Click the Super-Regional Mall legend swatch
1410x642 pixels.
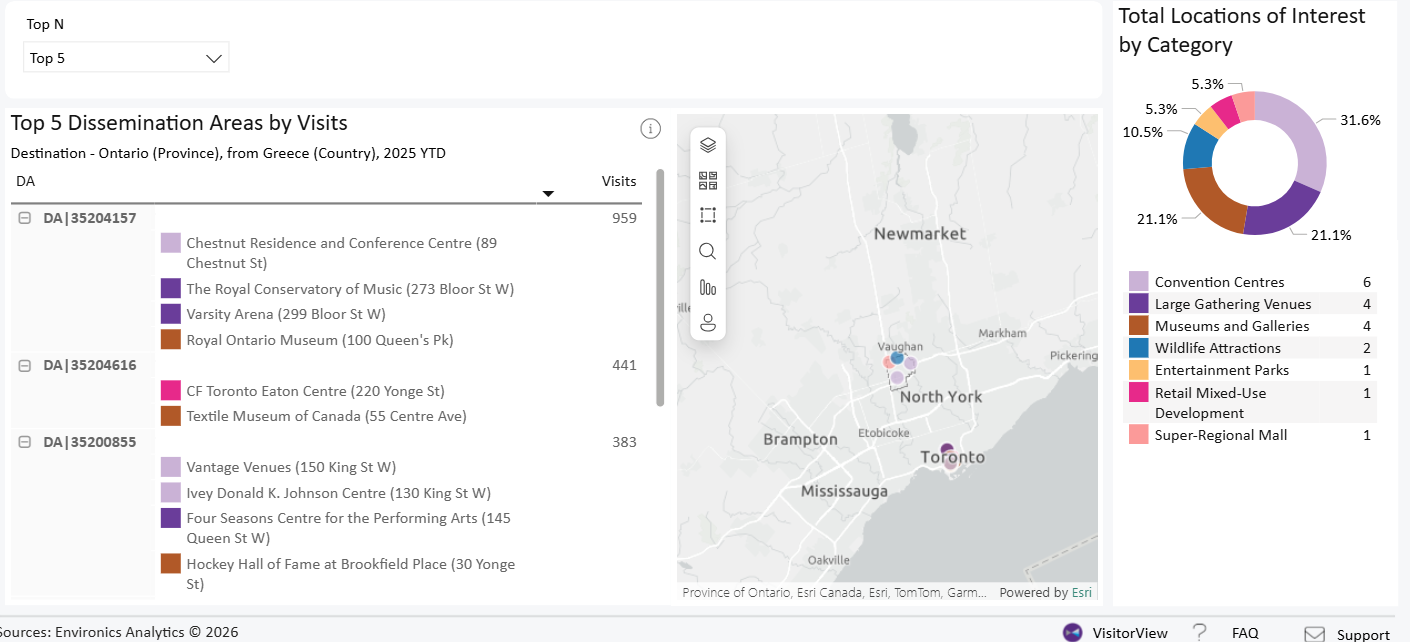(1139, 434)
